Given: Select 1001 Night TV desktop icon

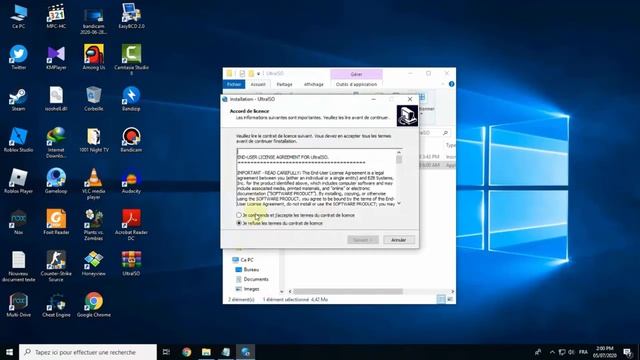Looking at the screenshot, I should tap(93, 140).
